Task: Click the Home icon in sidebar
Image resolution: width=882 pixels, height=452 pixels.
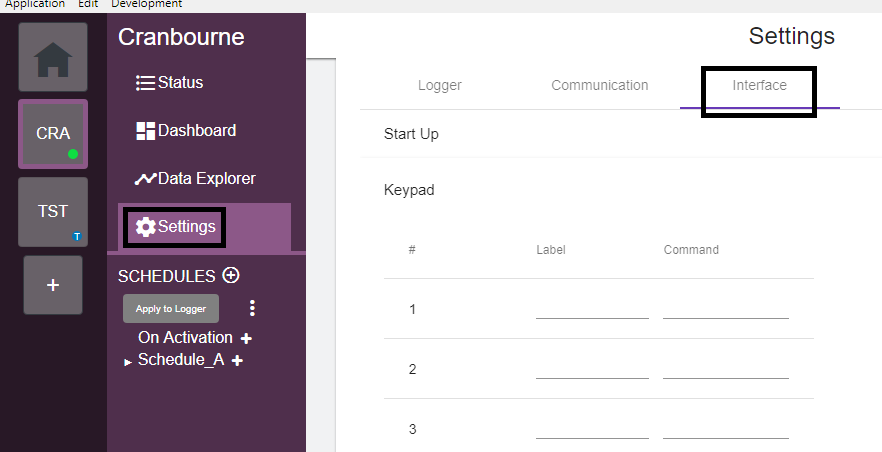Action: (x=53, y=57)
